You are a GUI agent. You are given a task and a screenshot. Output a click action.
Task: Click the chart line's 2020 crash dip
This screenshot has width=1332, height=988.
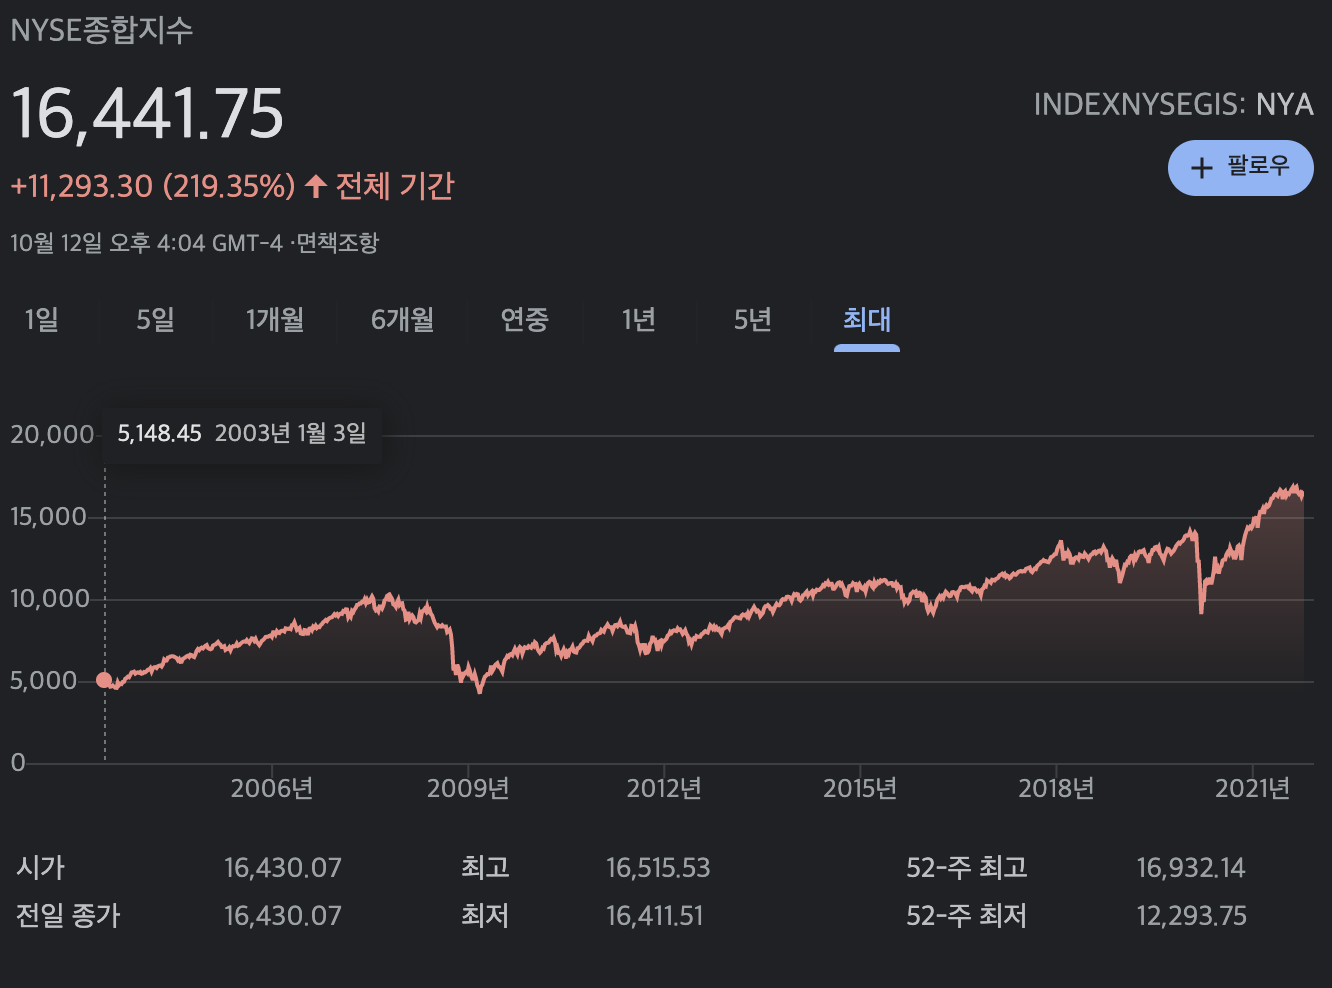tap(1201, 610)
